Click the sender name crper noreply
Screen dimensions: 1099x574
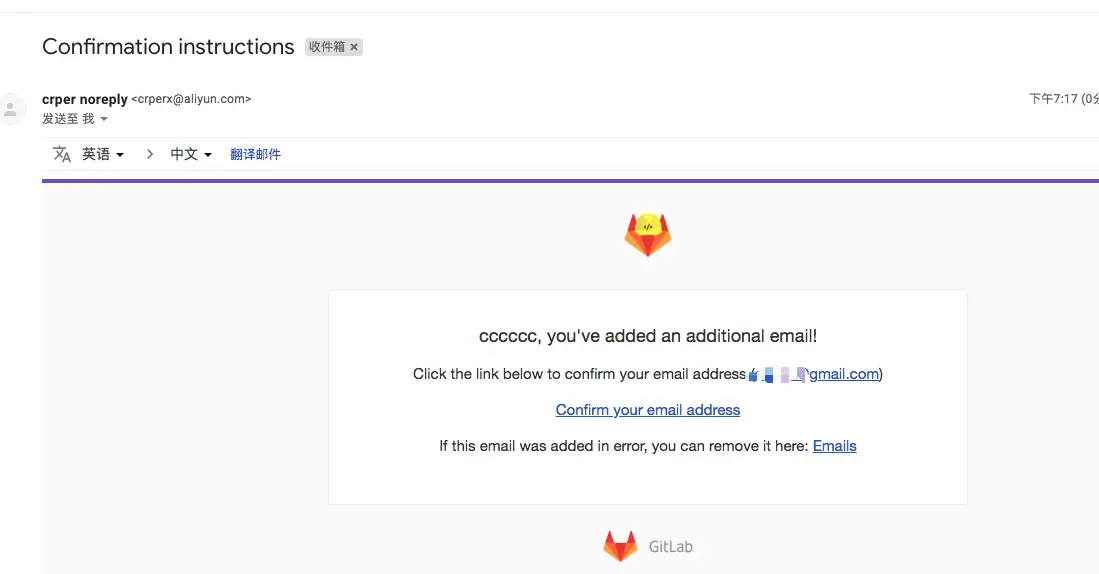tap(85, 100)
